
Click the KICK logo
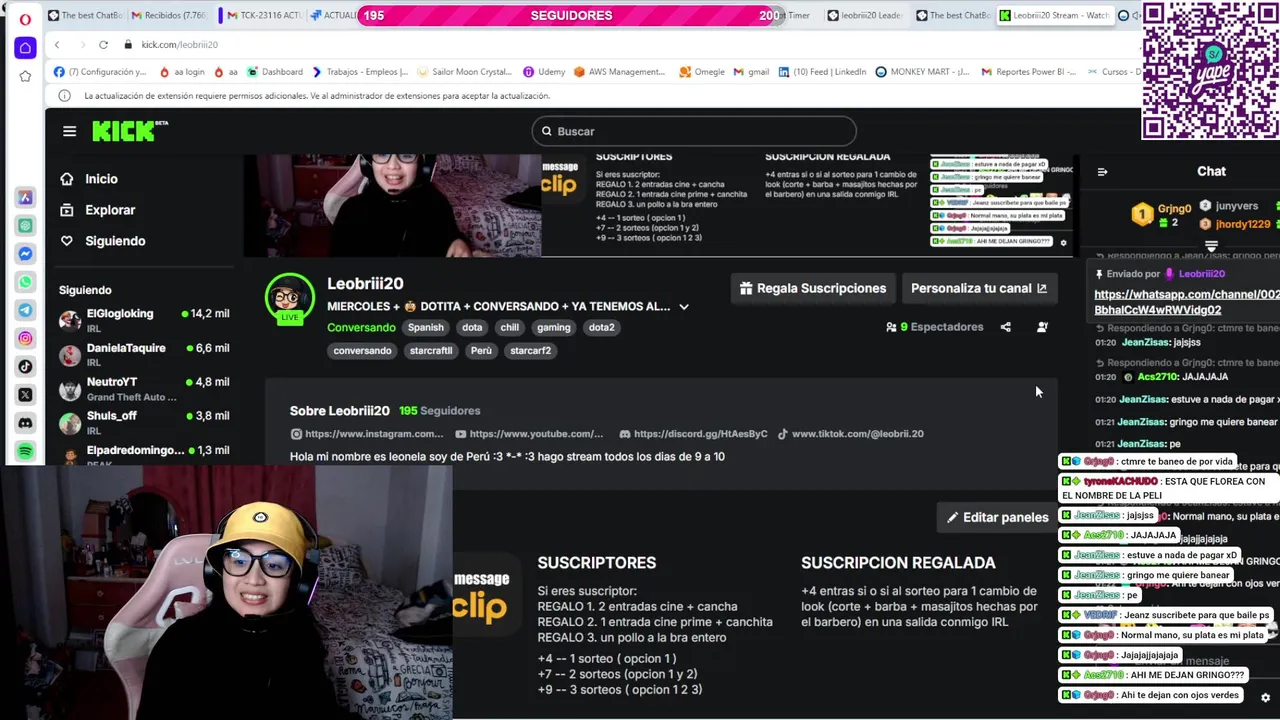tap(129, 131)
